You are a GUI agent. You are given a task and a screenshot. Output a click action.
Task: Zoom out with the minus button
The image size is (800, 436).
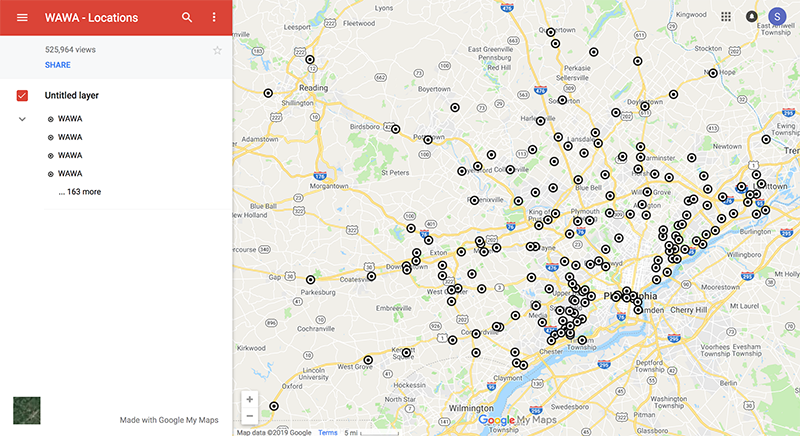[x=249, y=416]
